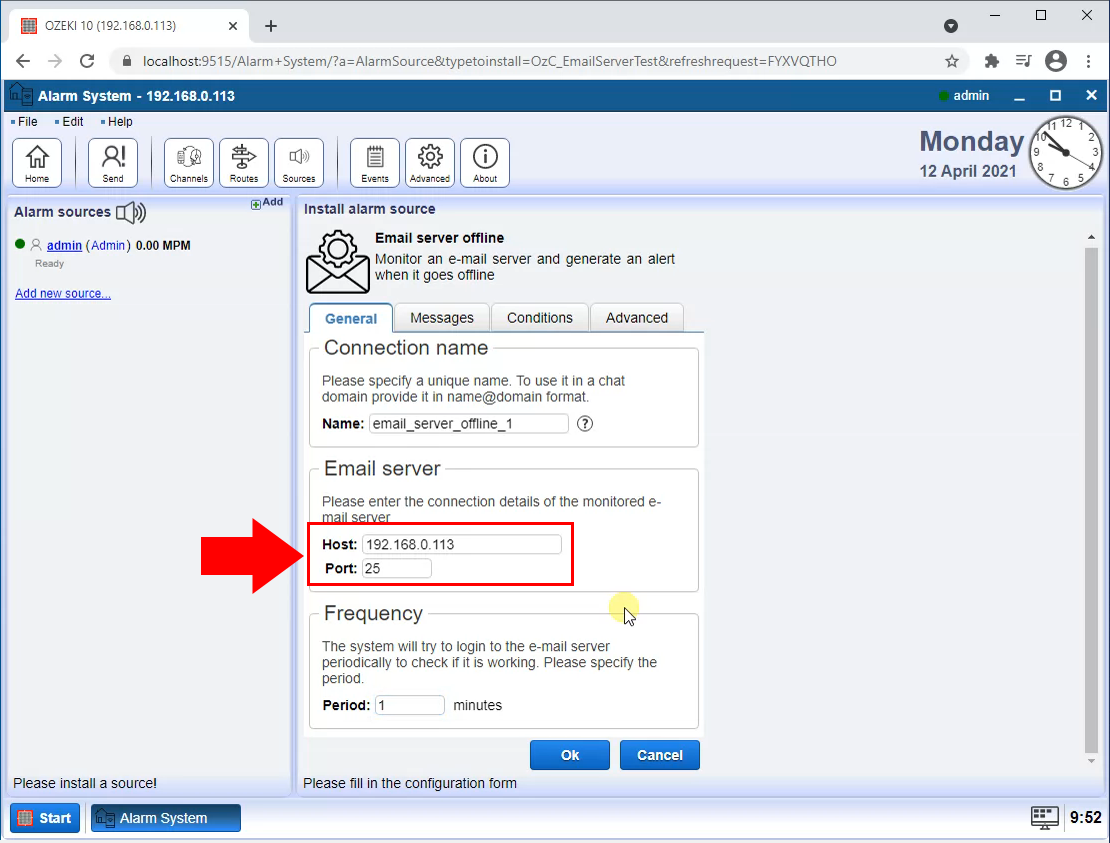Follow the Add new source link

tap(62, 293)
